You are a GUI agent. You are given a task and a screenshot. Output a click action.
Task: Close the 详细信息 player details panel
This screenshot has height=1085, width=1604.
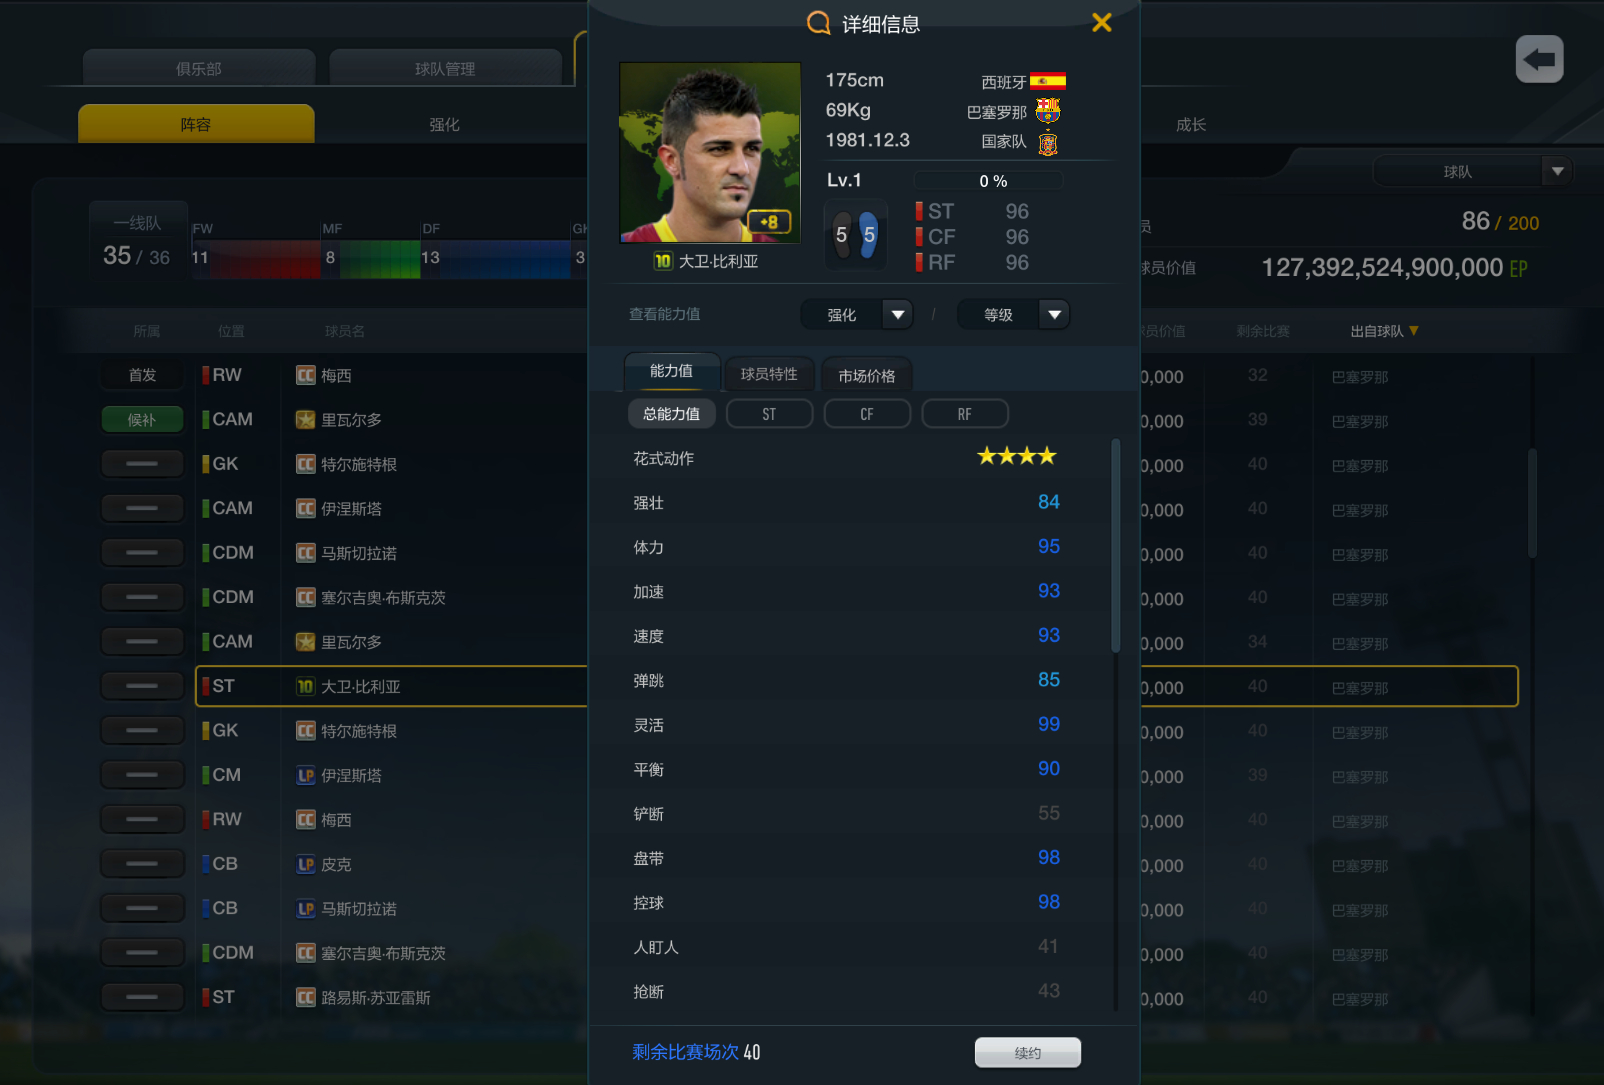pyautogui.click(x=1101, y=22)
